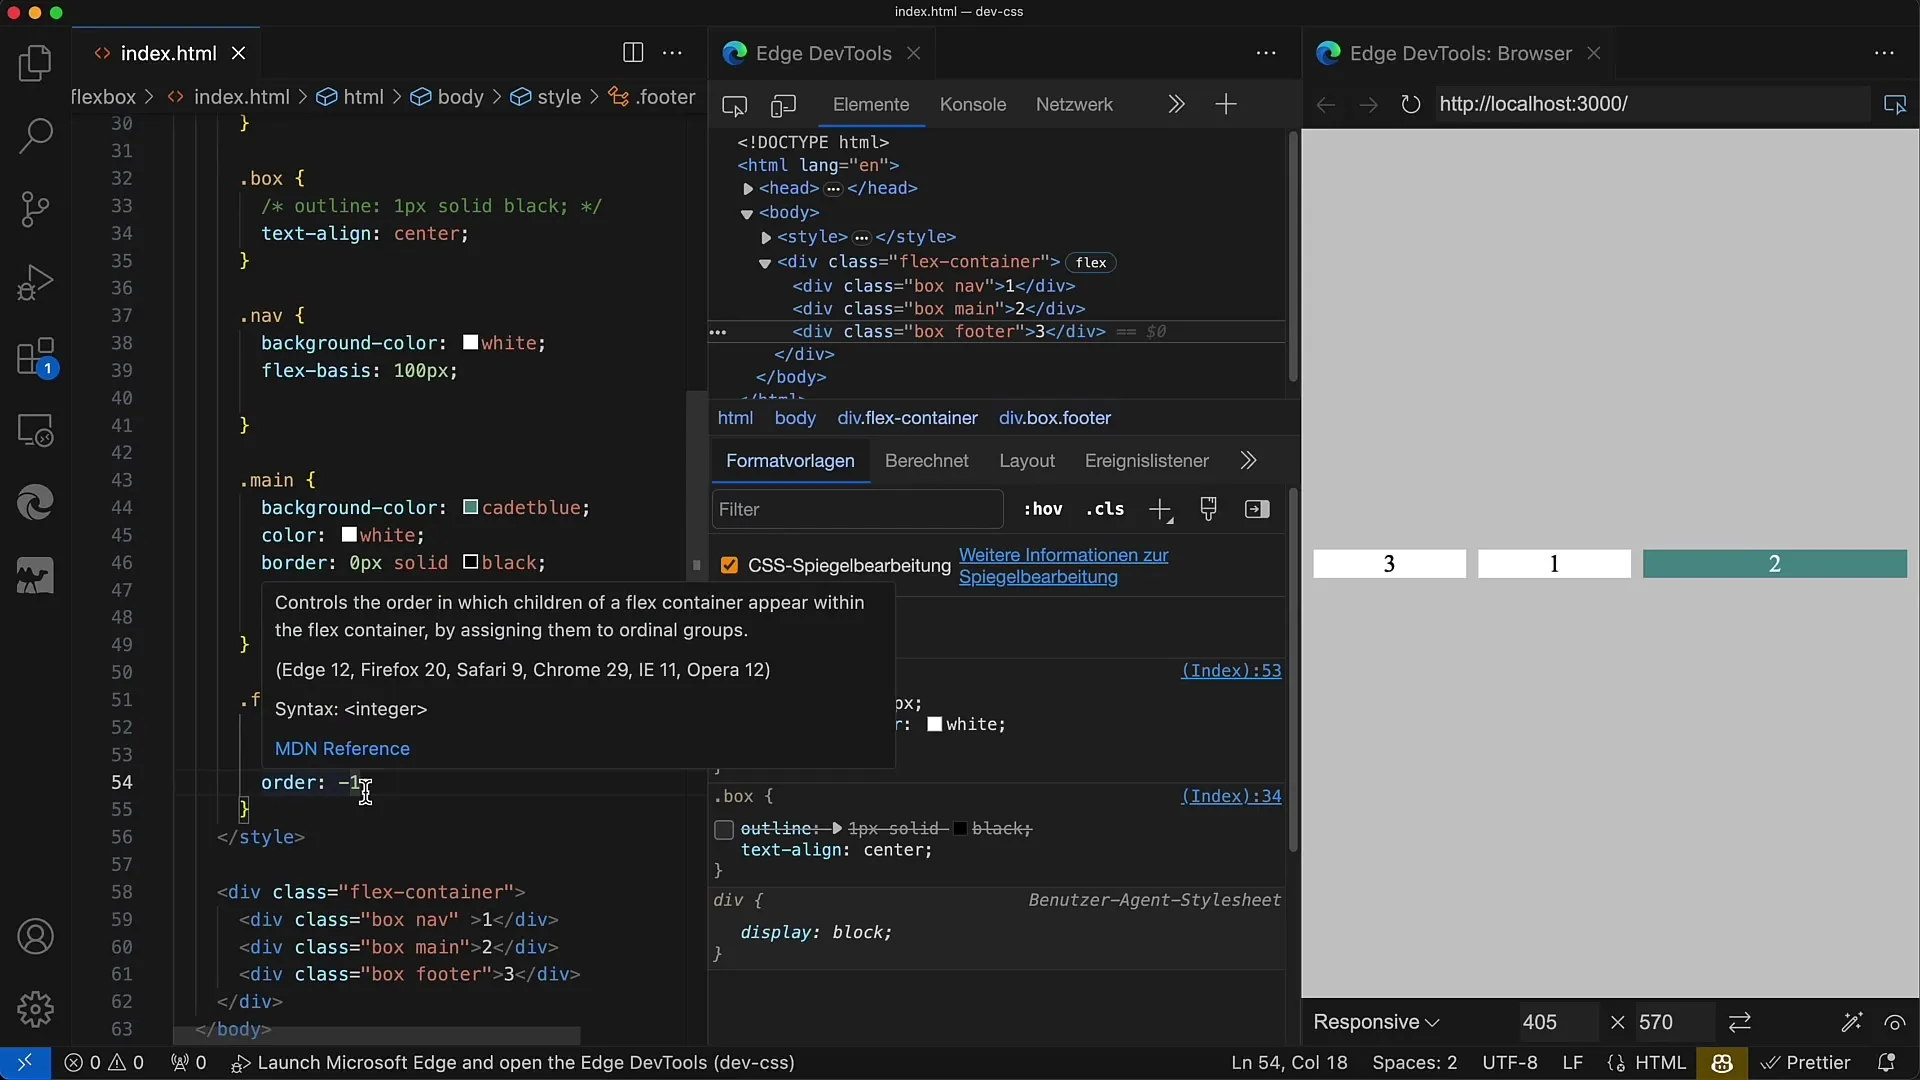Image resolution: width=1920 pixels, height=1080 pixels.
Task: Add new style rule plus icon
Action: coord(1160,510)
